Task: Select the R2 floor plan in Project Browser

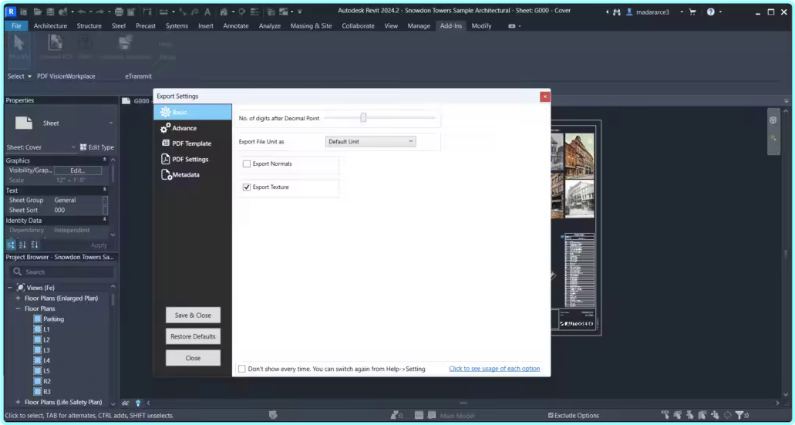Action: (x=47, y=381)
